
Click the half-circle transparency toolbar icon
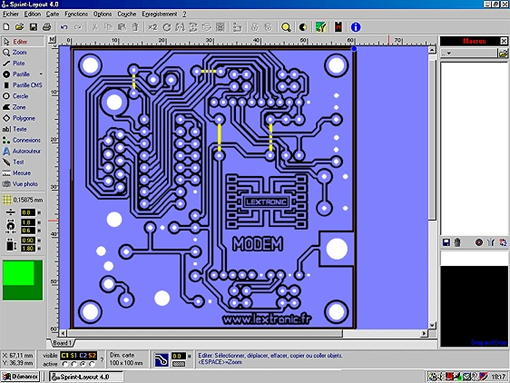(303, 27)
